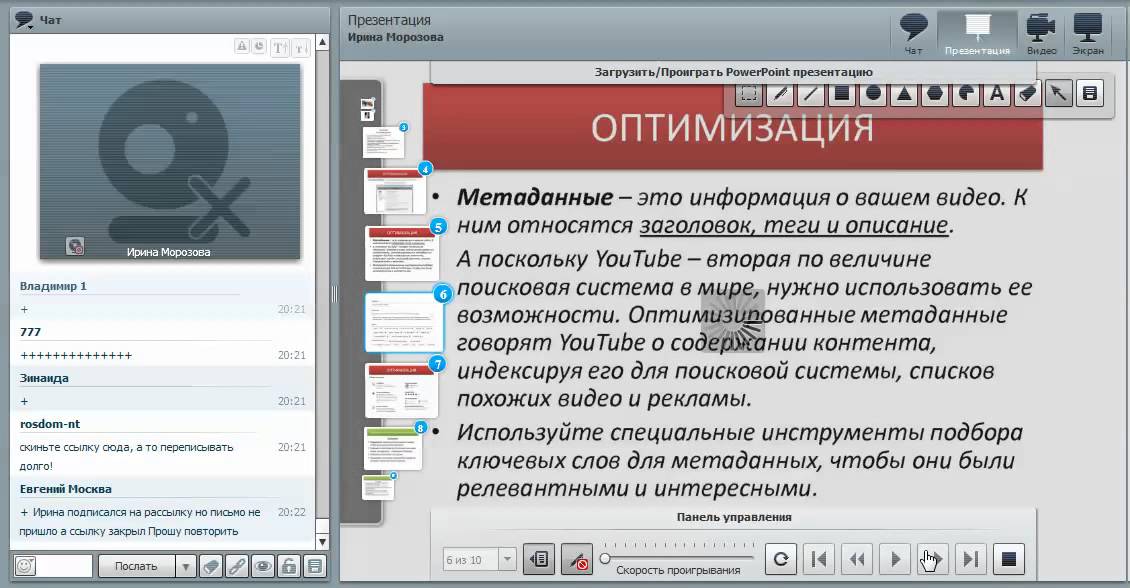Open slide thumbnail number 8
1130x588 pixels.
[393, 449]
